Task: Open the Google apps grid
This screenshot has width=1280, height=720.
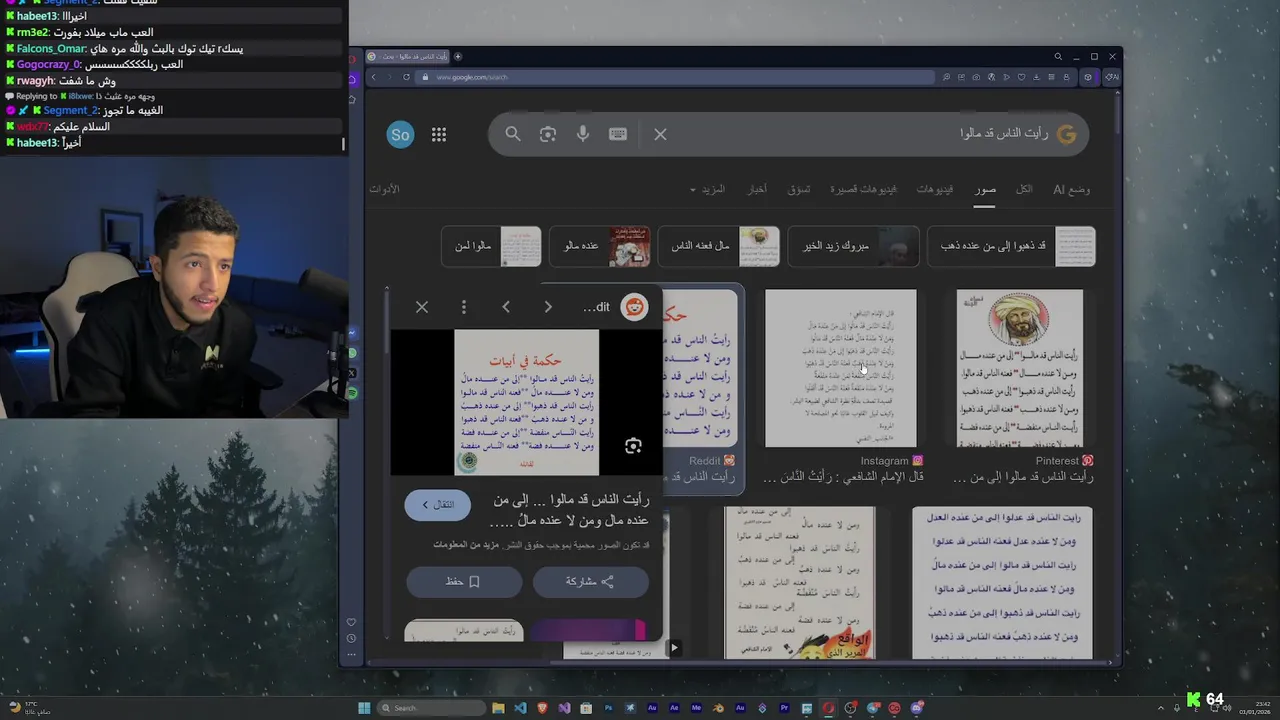Action: point(439,135)
